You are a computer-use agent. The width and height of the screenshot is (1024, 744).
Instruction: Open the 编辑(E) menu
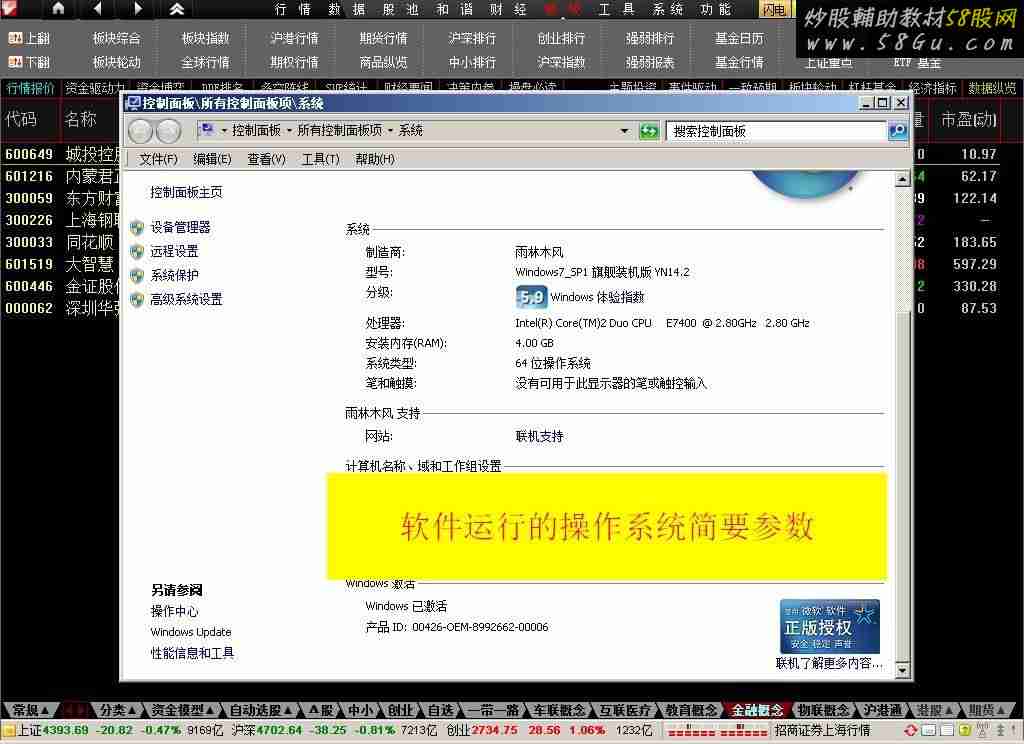[x=212, y=159]
